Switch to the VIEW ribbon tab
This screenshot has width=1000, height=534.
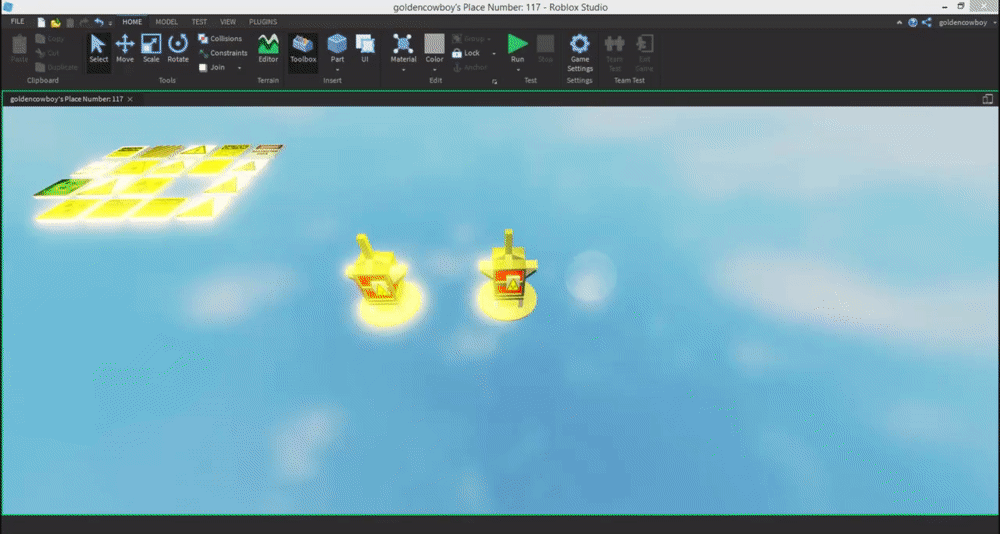tap(228, 22)
